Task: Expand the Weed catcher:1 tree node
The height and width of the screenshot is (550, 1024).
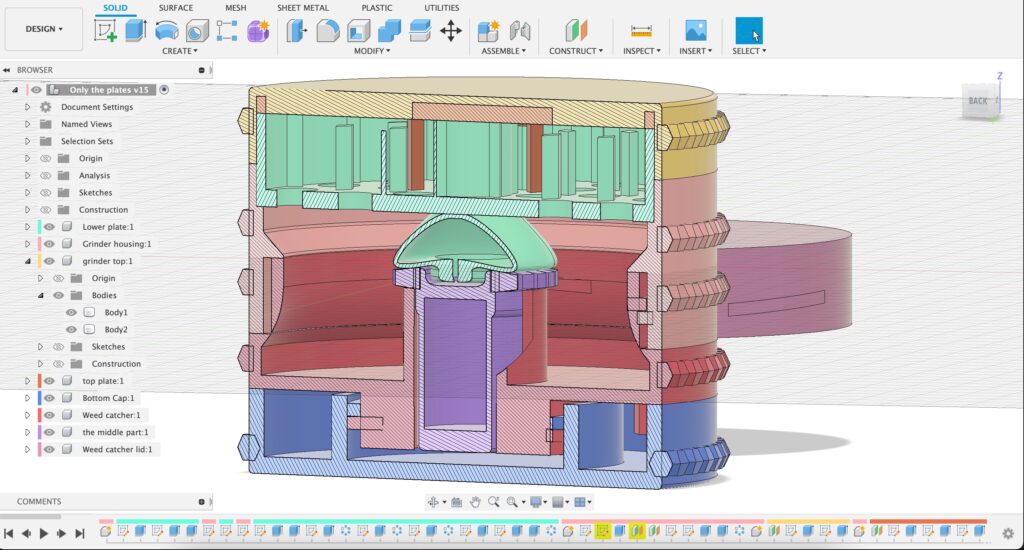Action: coord(28,415)
